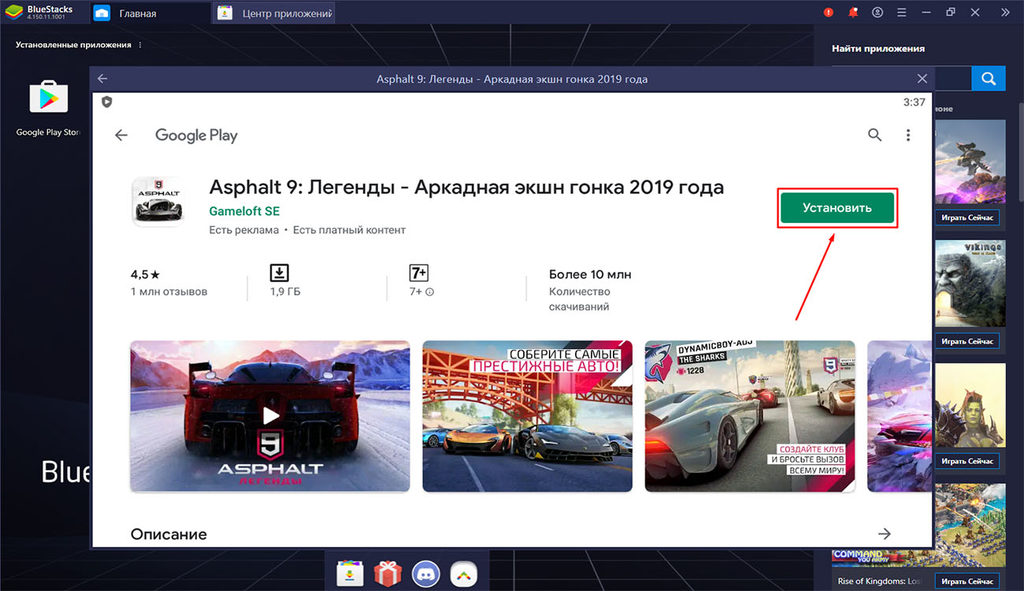The image size is (1024, 591).
Task: Click Есть платный контент label
Action: tap(349, 230)
